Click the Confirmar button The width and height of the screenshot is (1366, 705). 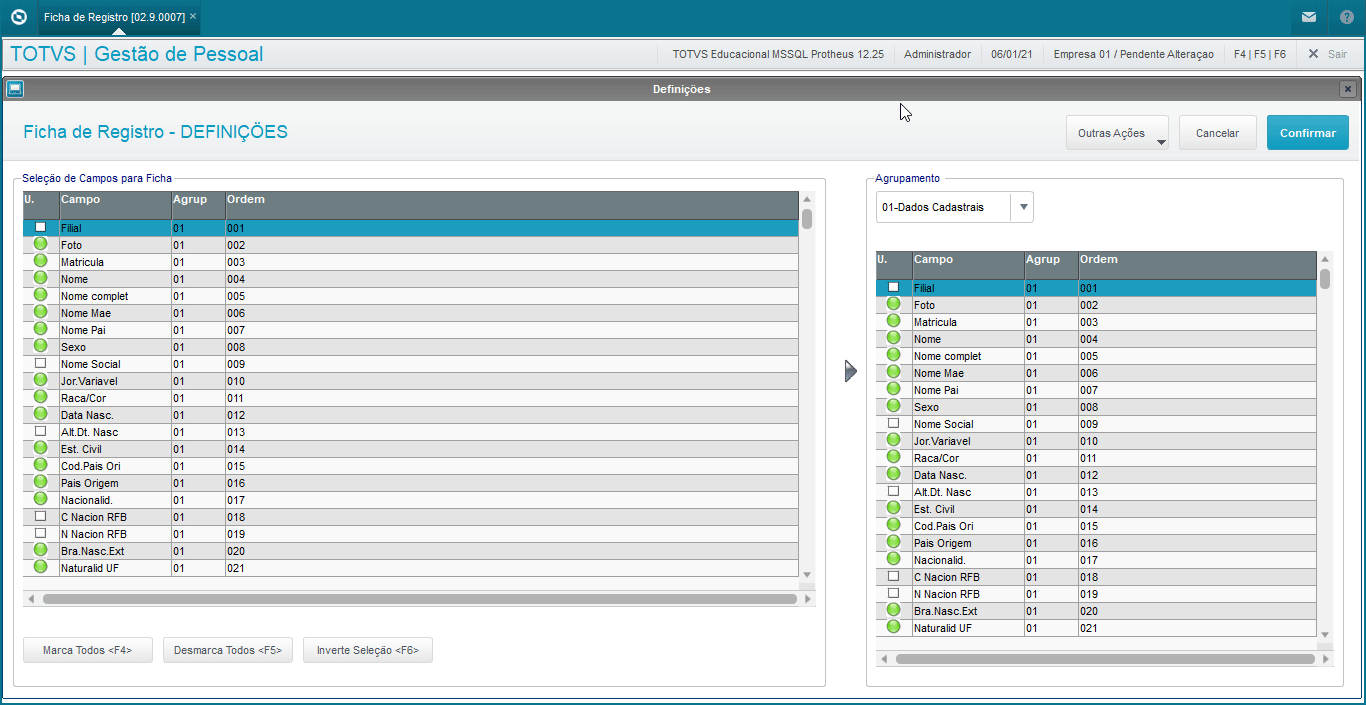pyautogui.click(x=1308, y=133)
